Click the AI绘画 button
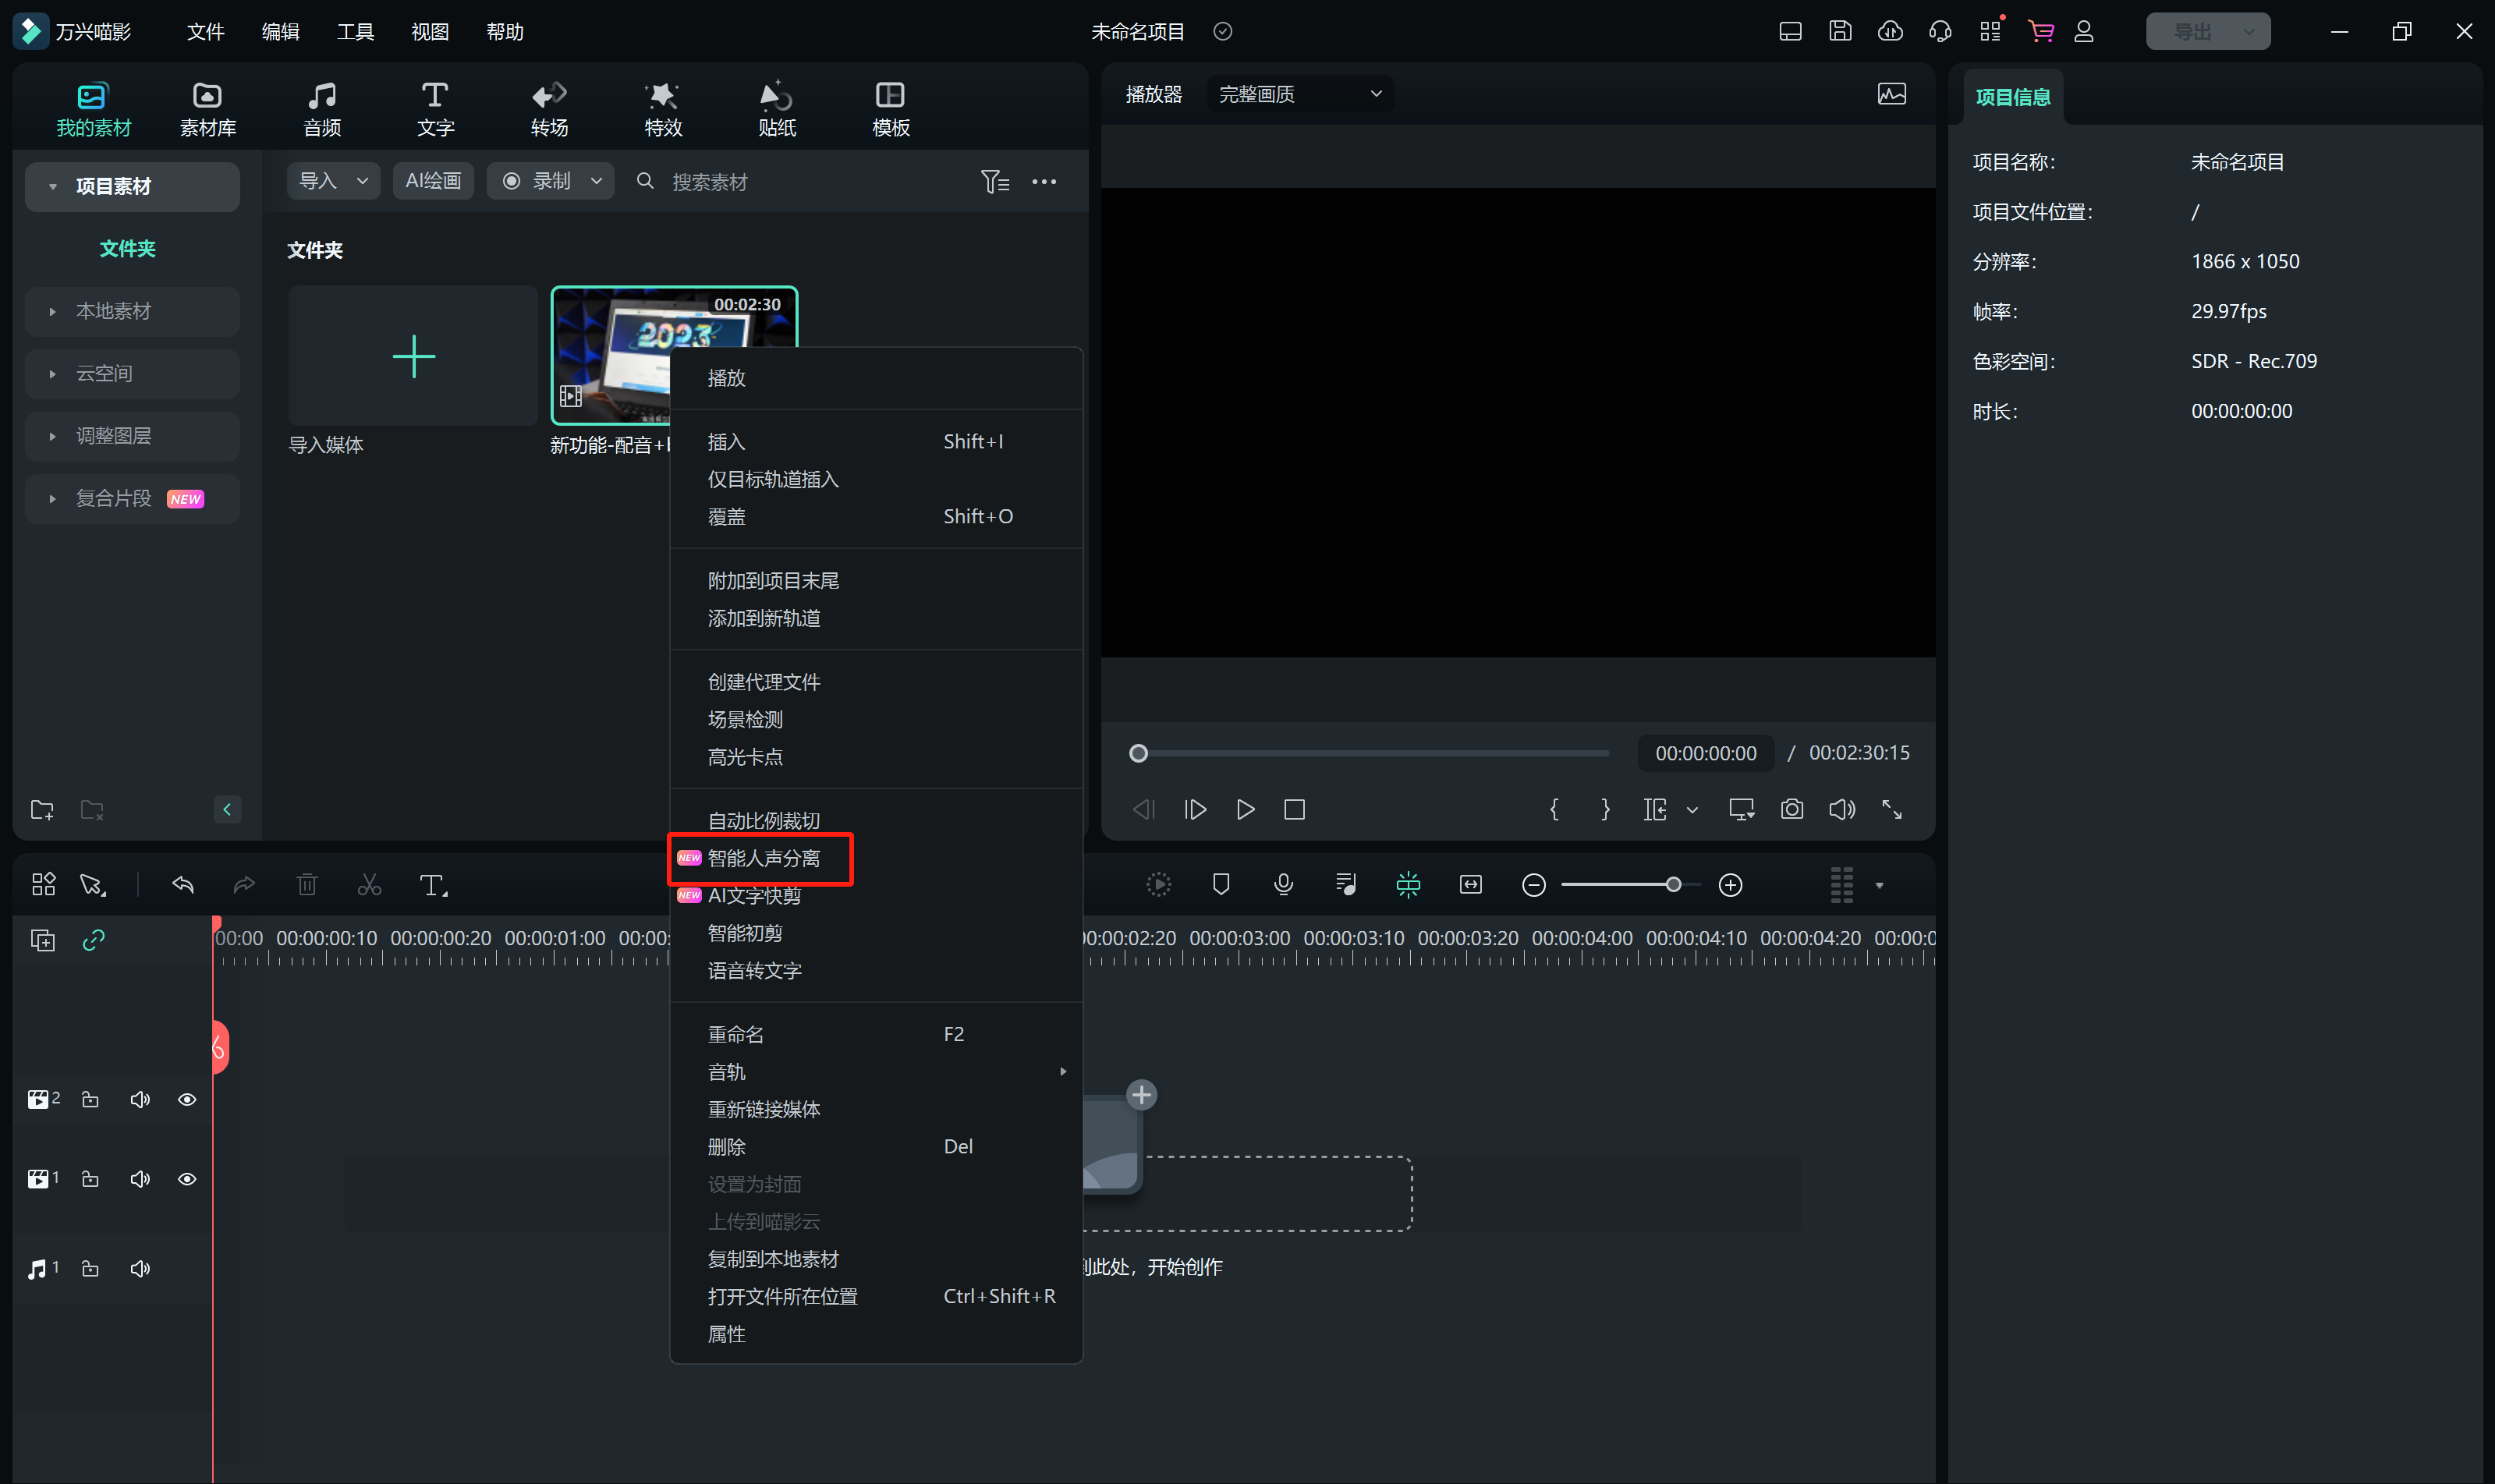 (x=432, y=181)
